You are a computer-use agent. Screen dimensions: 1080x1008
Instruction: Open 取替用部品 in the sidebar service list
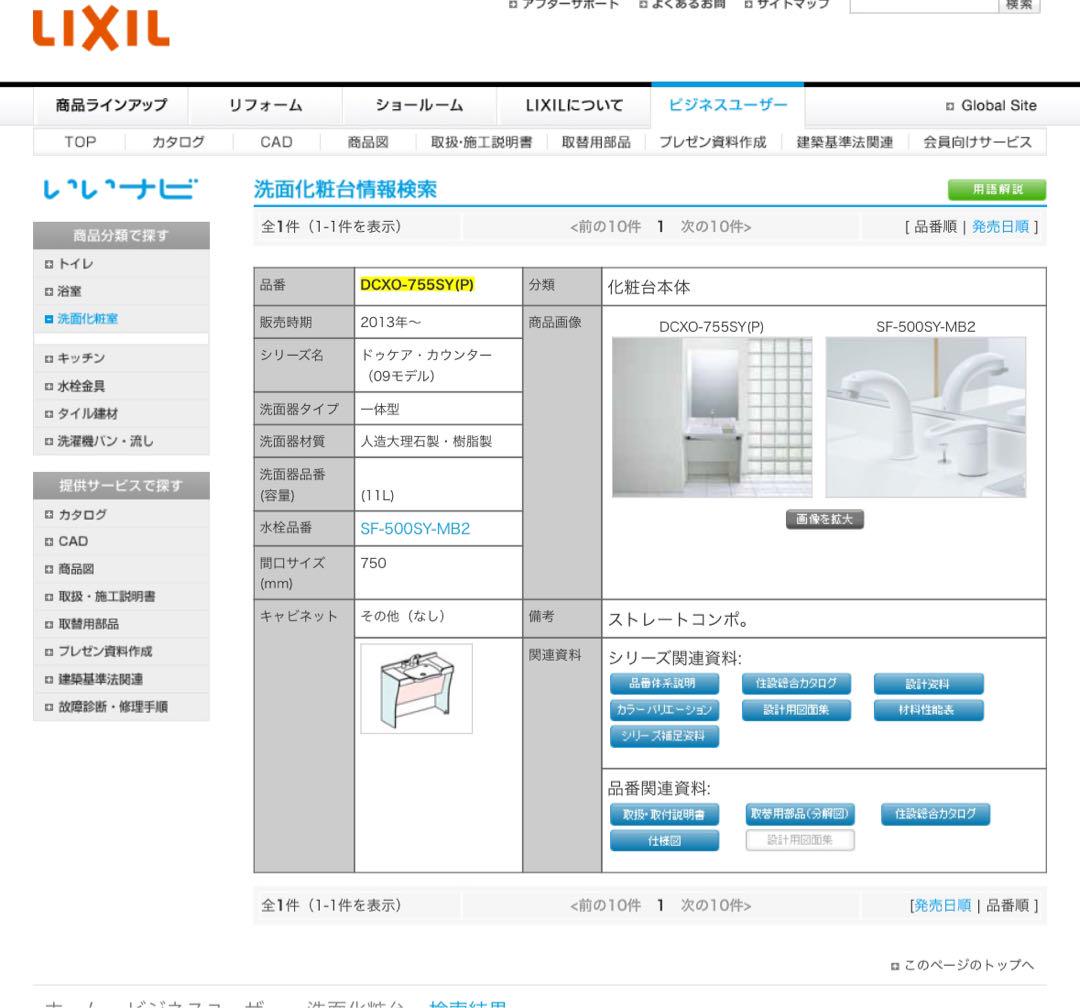[x=121, y=624]
